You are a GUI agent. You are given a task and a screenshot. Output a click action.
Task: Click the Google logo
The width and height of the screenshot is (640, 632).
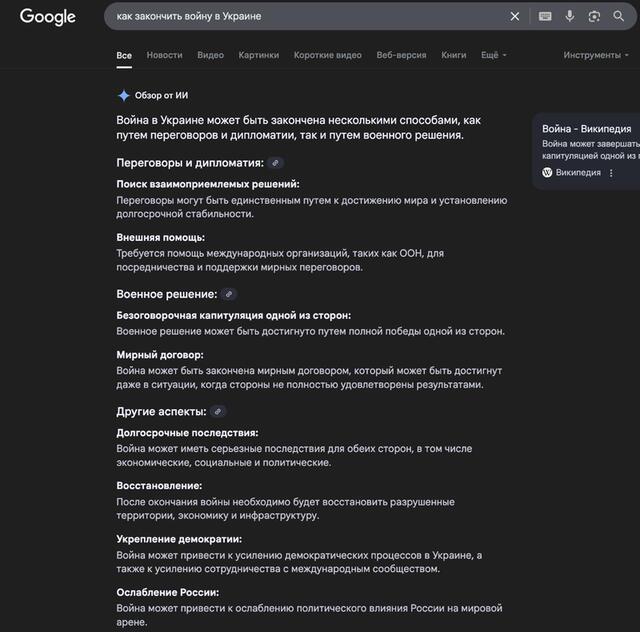(47, 17)
